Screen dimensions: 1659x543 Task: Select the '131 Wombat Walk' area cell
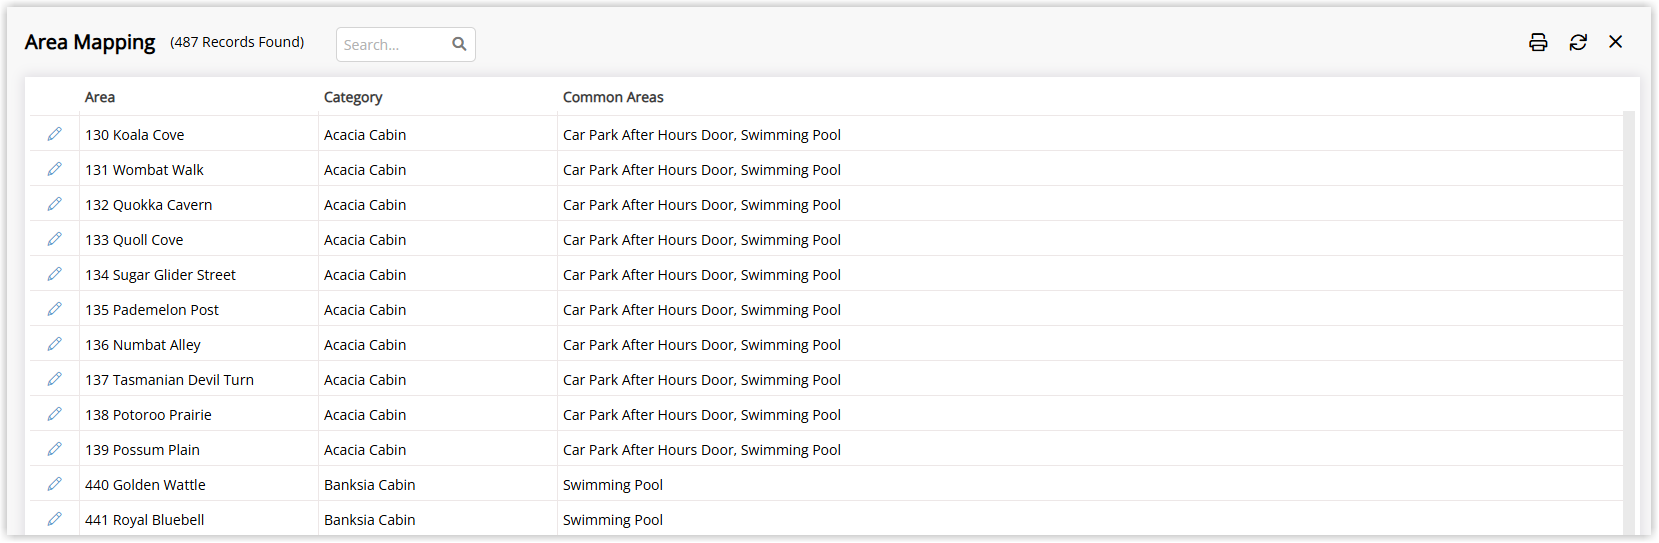(x=199, y=169)
